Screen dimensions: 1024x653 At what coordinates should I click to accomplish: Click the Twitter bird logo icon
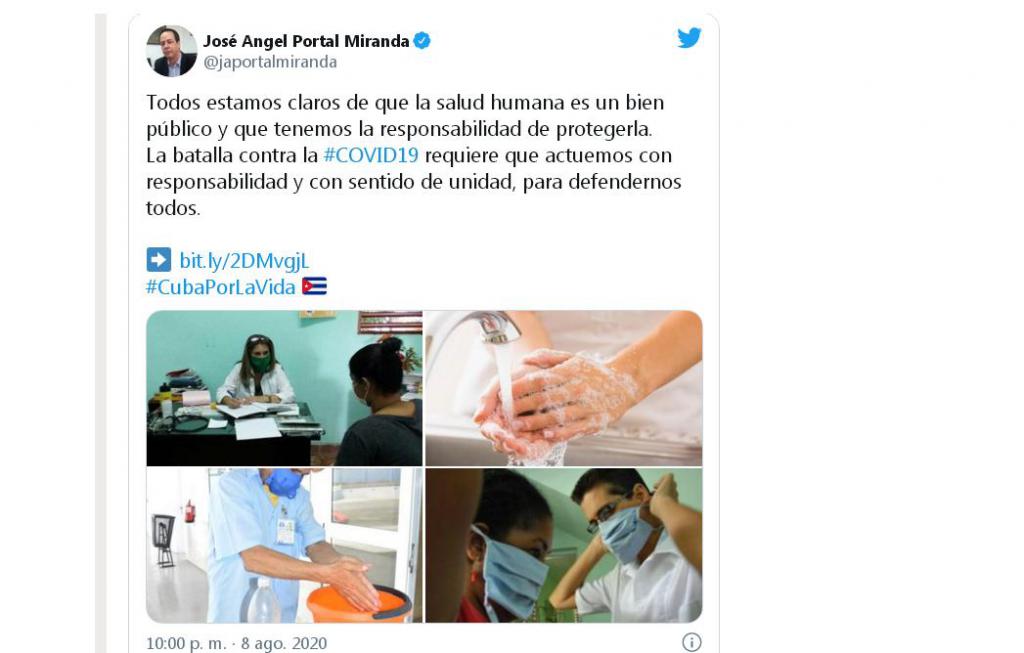tap(689, 38)
